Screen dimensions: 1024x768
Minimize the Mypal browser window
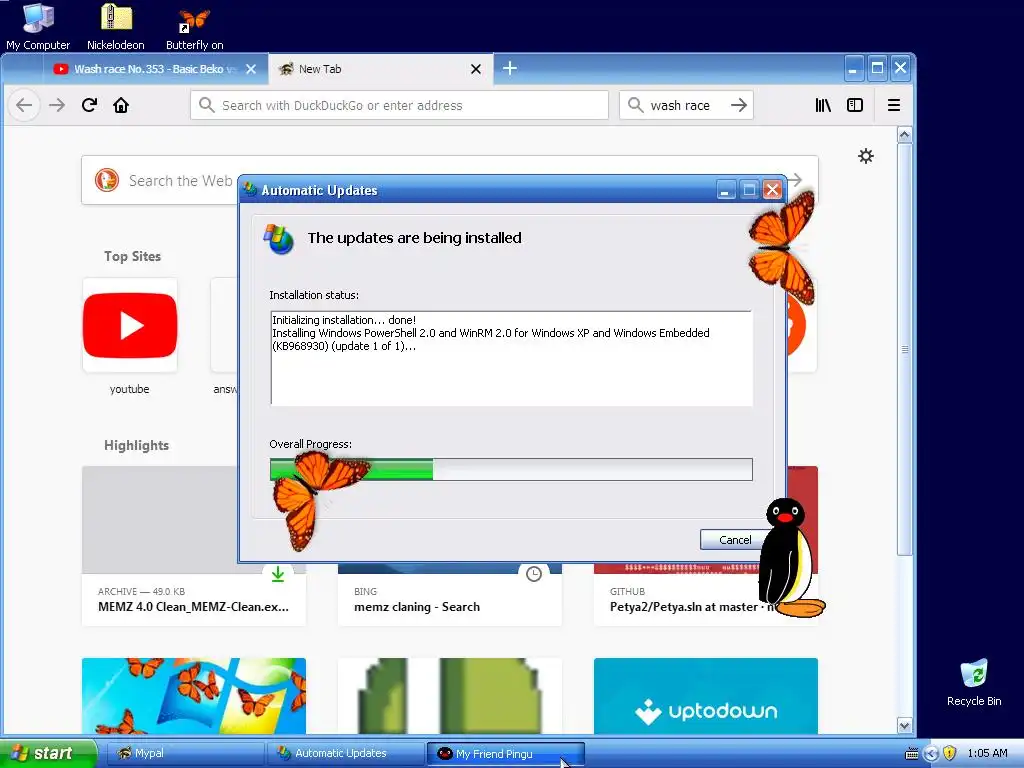pos(853,68)
